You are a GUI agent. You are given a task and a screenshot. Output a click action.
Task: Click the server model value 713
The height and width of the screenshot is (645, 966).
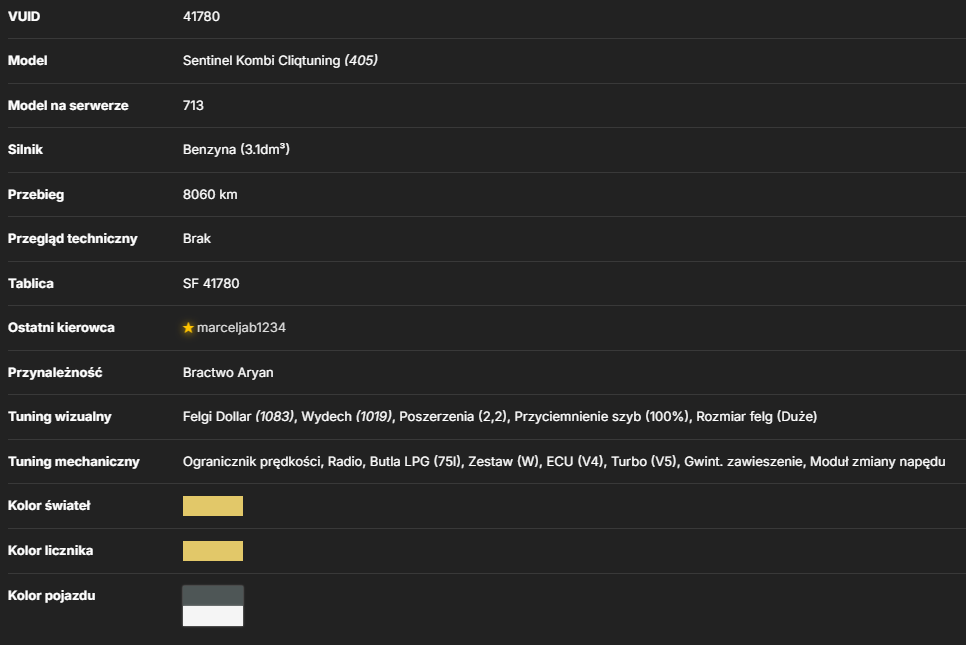pos(193,105)
